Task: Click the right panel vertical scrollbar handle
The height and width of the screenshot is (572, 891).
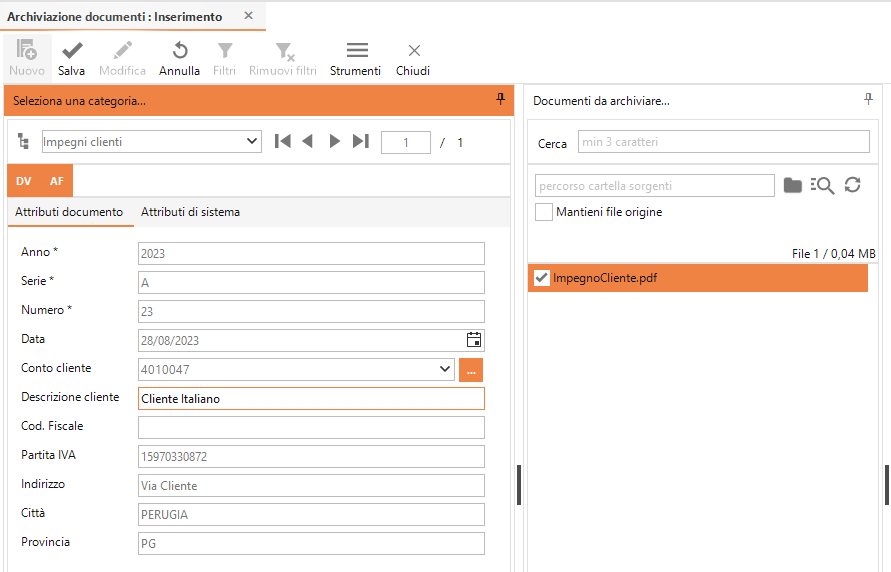Action: coord(887,485)
